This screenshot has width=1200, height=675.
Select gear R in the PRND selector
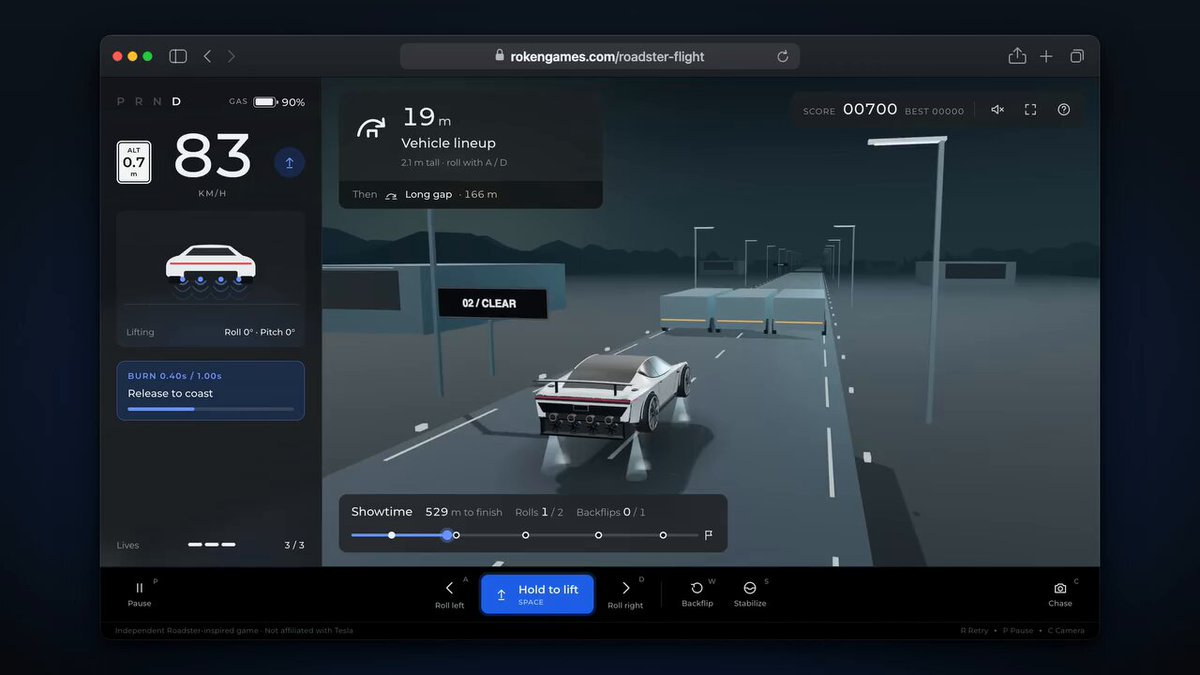click(139, 102)
